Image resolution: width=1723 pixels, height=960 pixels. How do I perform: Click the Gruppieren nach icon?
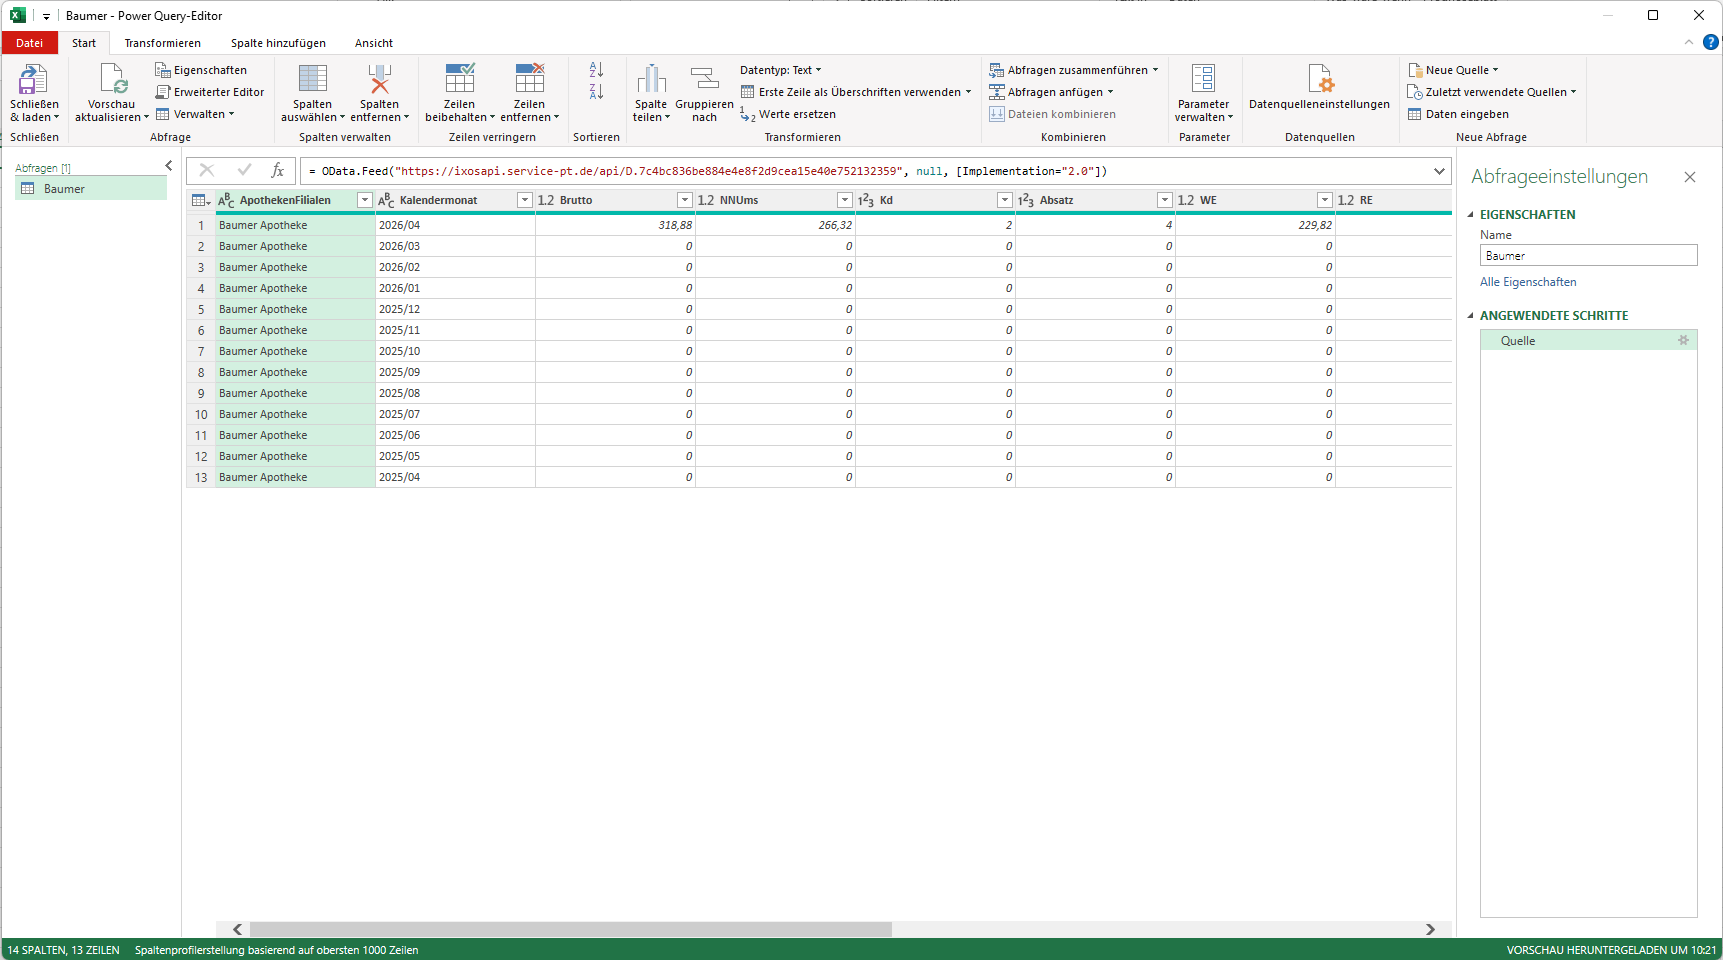(704, 80)
